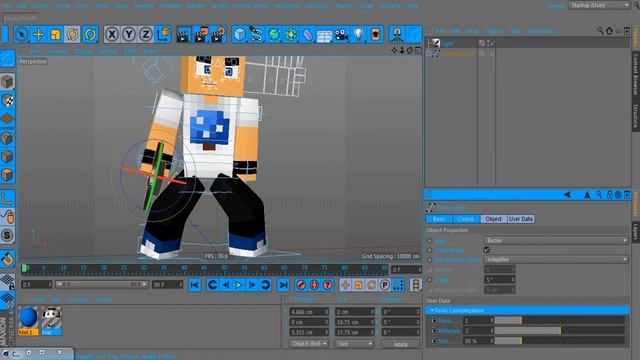Lock the attribute manager element
Image resolution: width=640 pixels, height=360 pixels.
(x=609, y=195)
